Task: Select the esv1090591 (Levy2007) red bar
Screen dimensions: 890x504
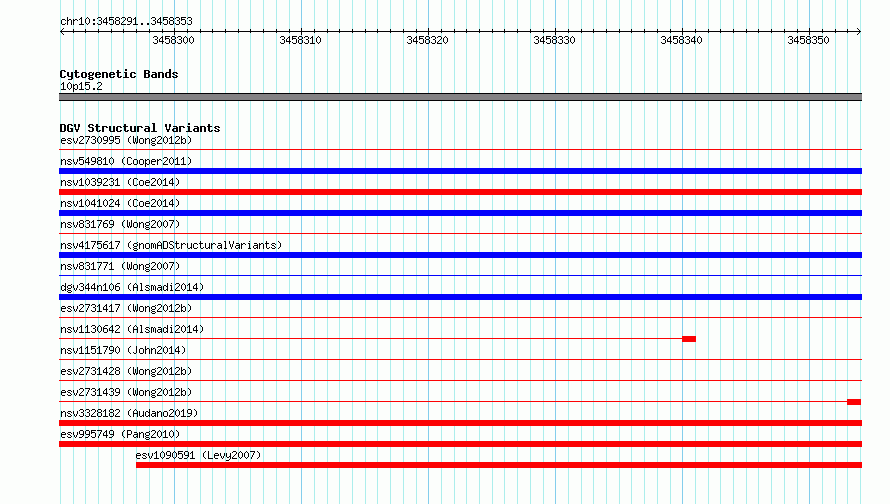Action: pos(499,465)
